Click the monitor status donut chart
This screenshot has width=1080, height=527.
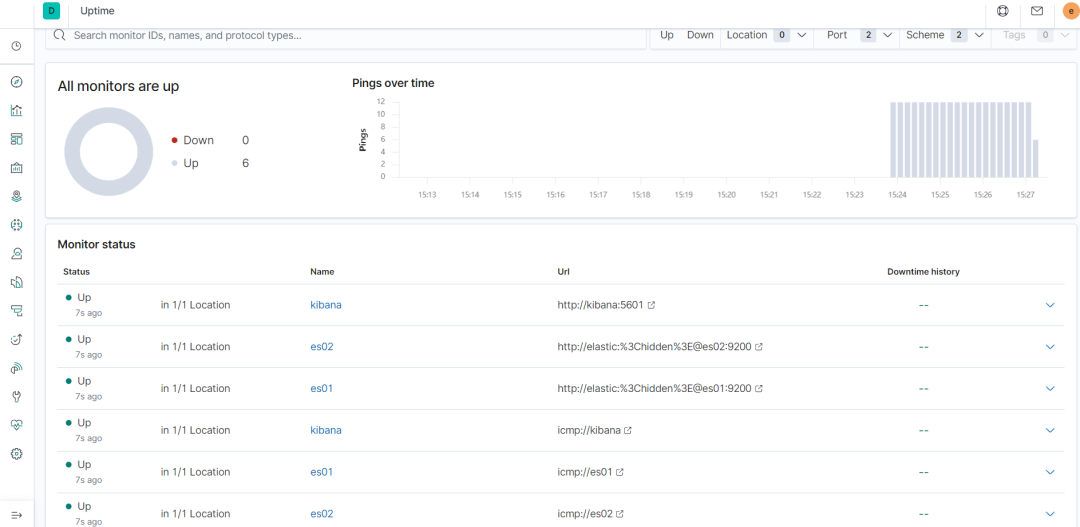(x=109, y=153)
